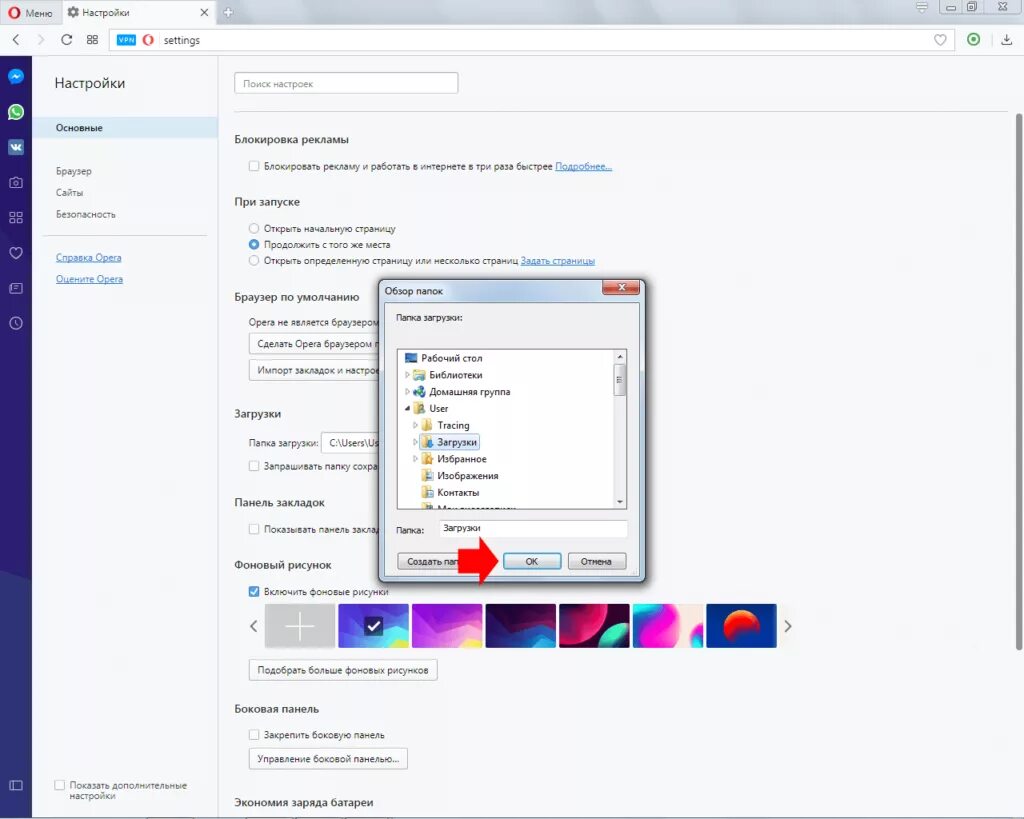Viewport: 1024px width, 819px height.
Task: Open personal news in sidebar
Action: tap(16, 288)
